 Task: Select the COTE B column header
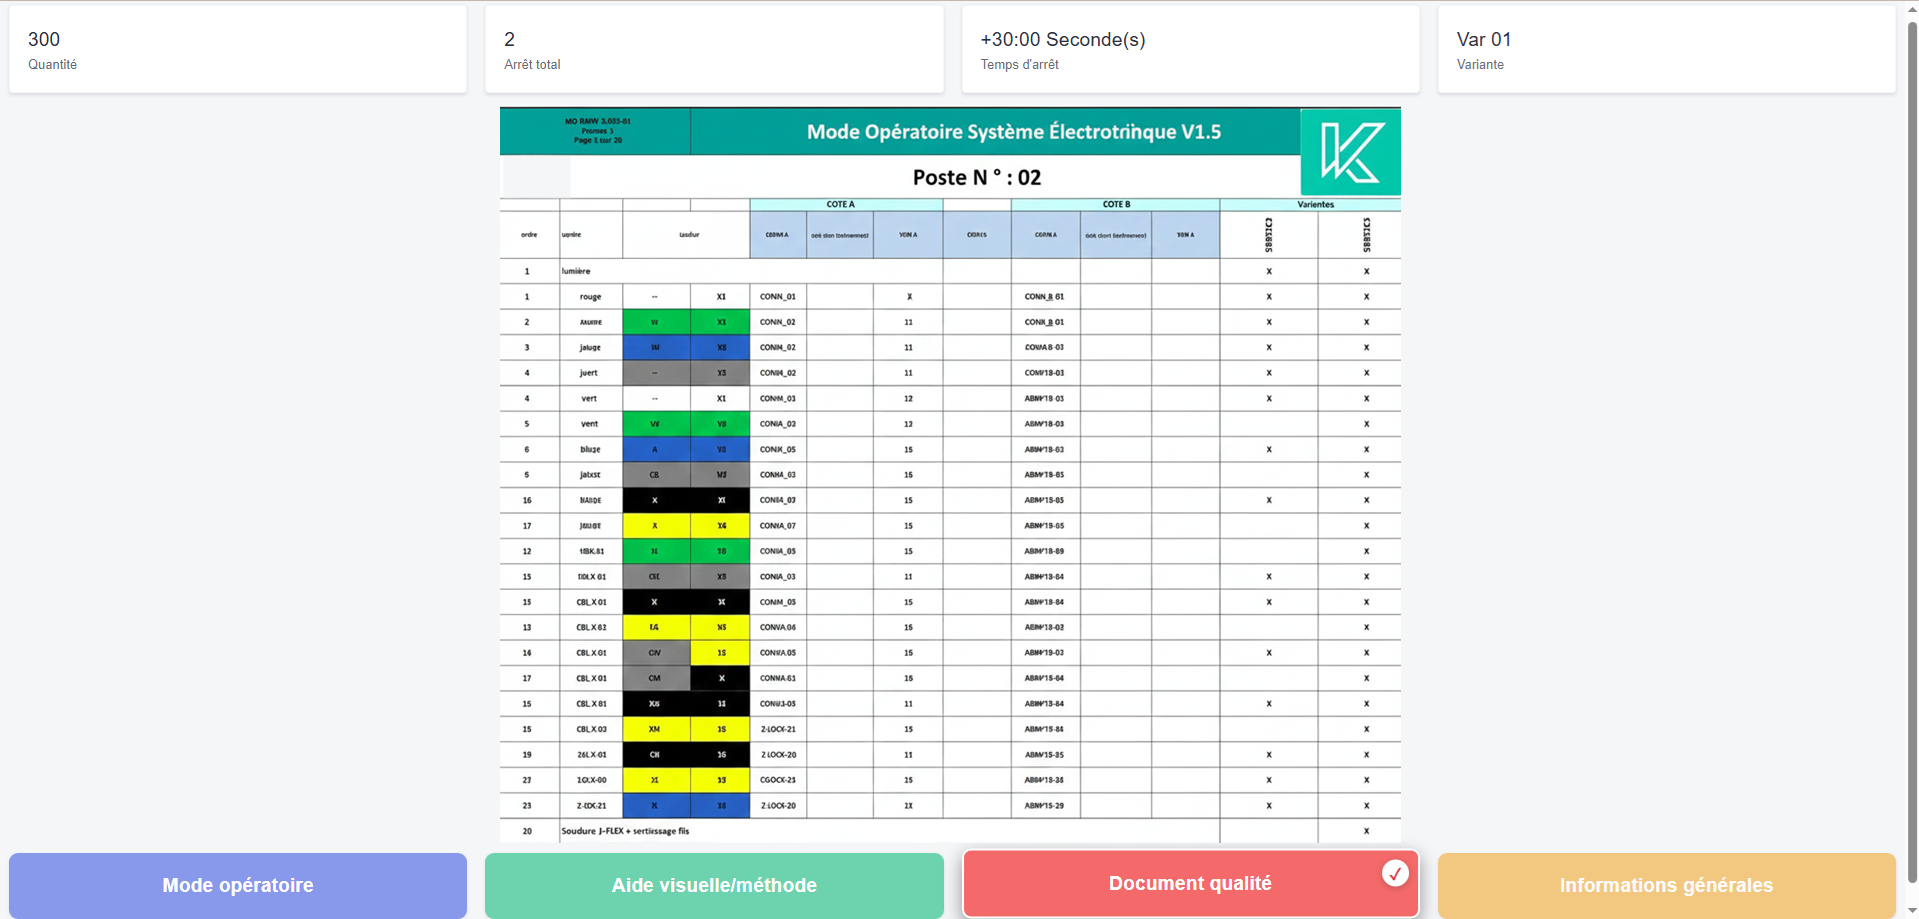tap(1116, 204)
